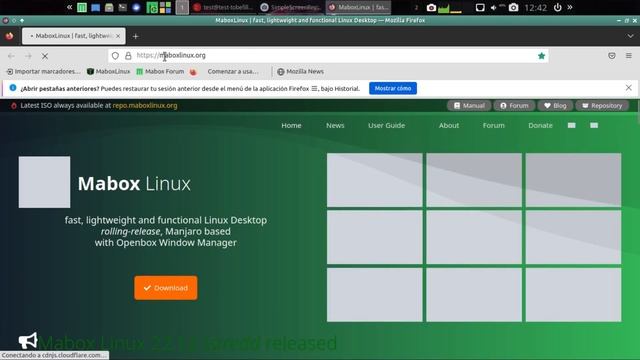The width and height of the screenshot is (640, 360).
Task: Stop page loading with X button
Action: click(45, 56)
